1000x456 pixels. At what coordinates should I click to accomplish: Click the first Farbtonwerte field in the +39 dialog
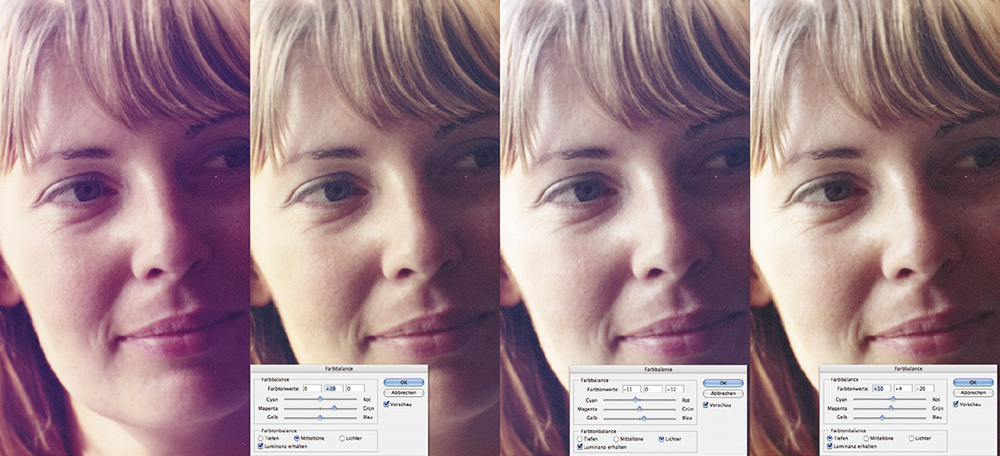tap(312, 388)
